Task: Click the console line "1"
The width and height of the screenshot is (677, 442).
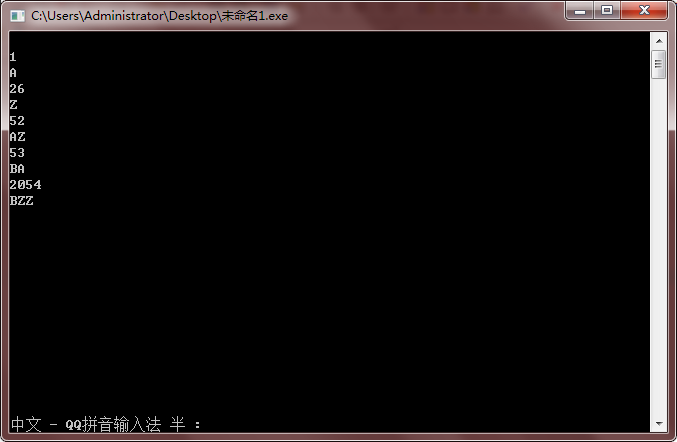Action: (x=13, y=57)
